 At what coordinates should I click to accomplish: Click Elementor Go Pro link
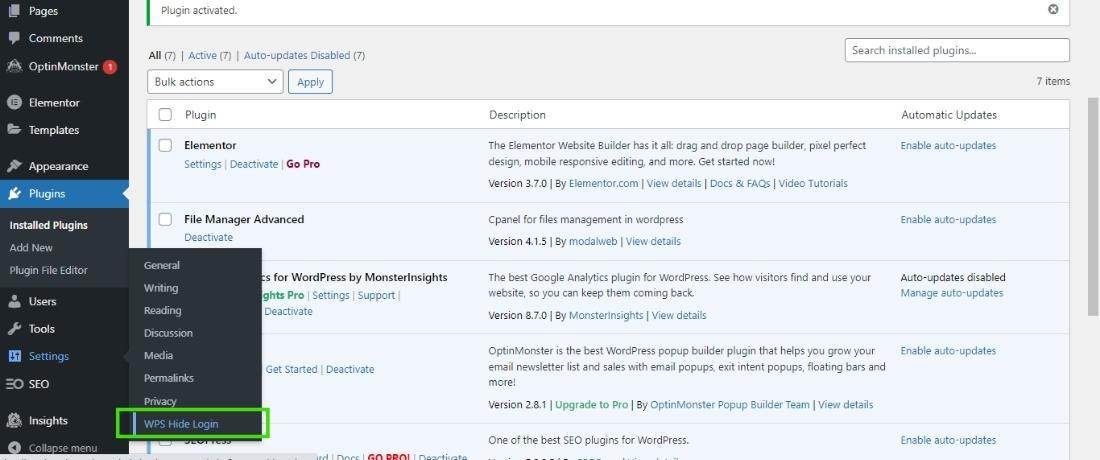click(303, 163)
